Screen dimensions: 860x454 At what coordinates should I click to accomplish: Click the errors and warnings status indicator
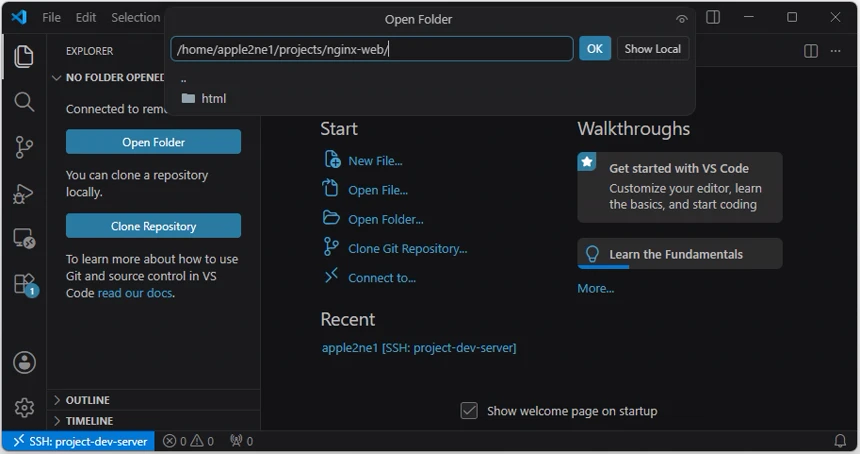[189, 441]
